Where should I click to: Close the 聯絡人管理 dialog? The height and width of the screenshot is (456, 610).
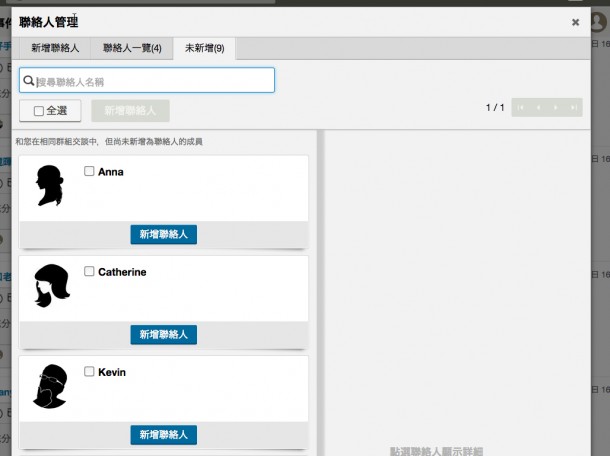[x=575, y=22]
